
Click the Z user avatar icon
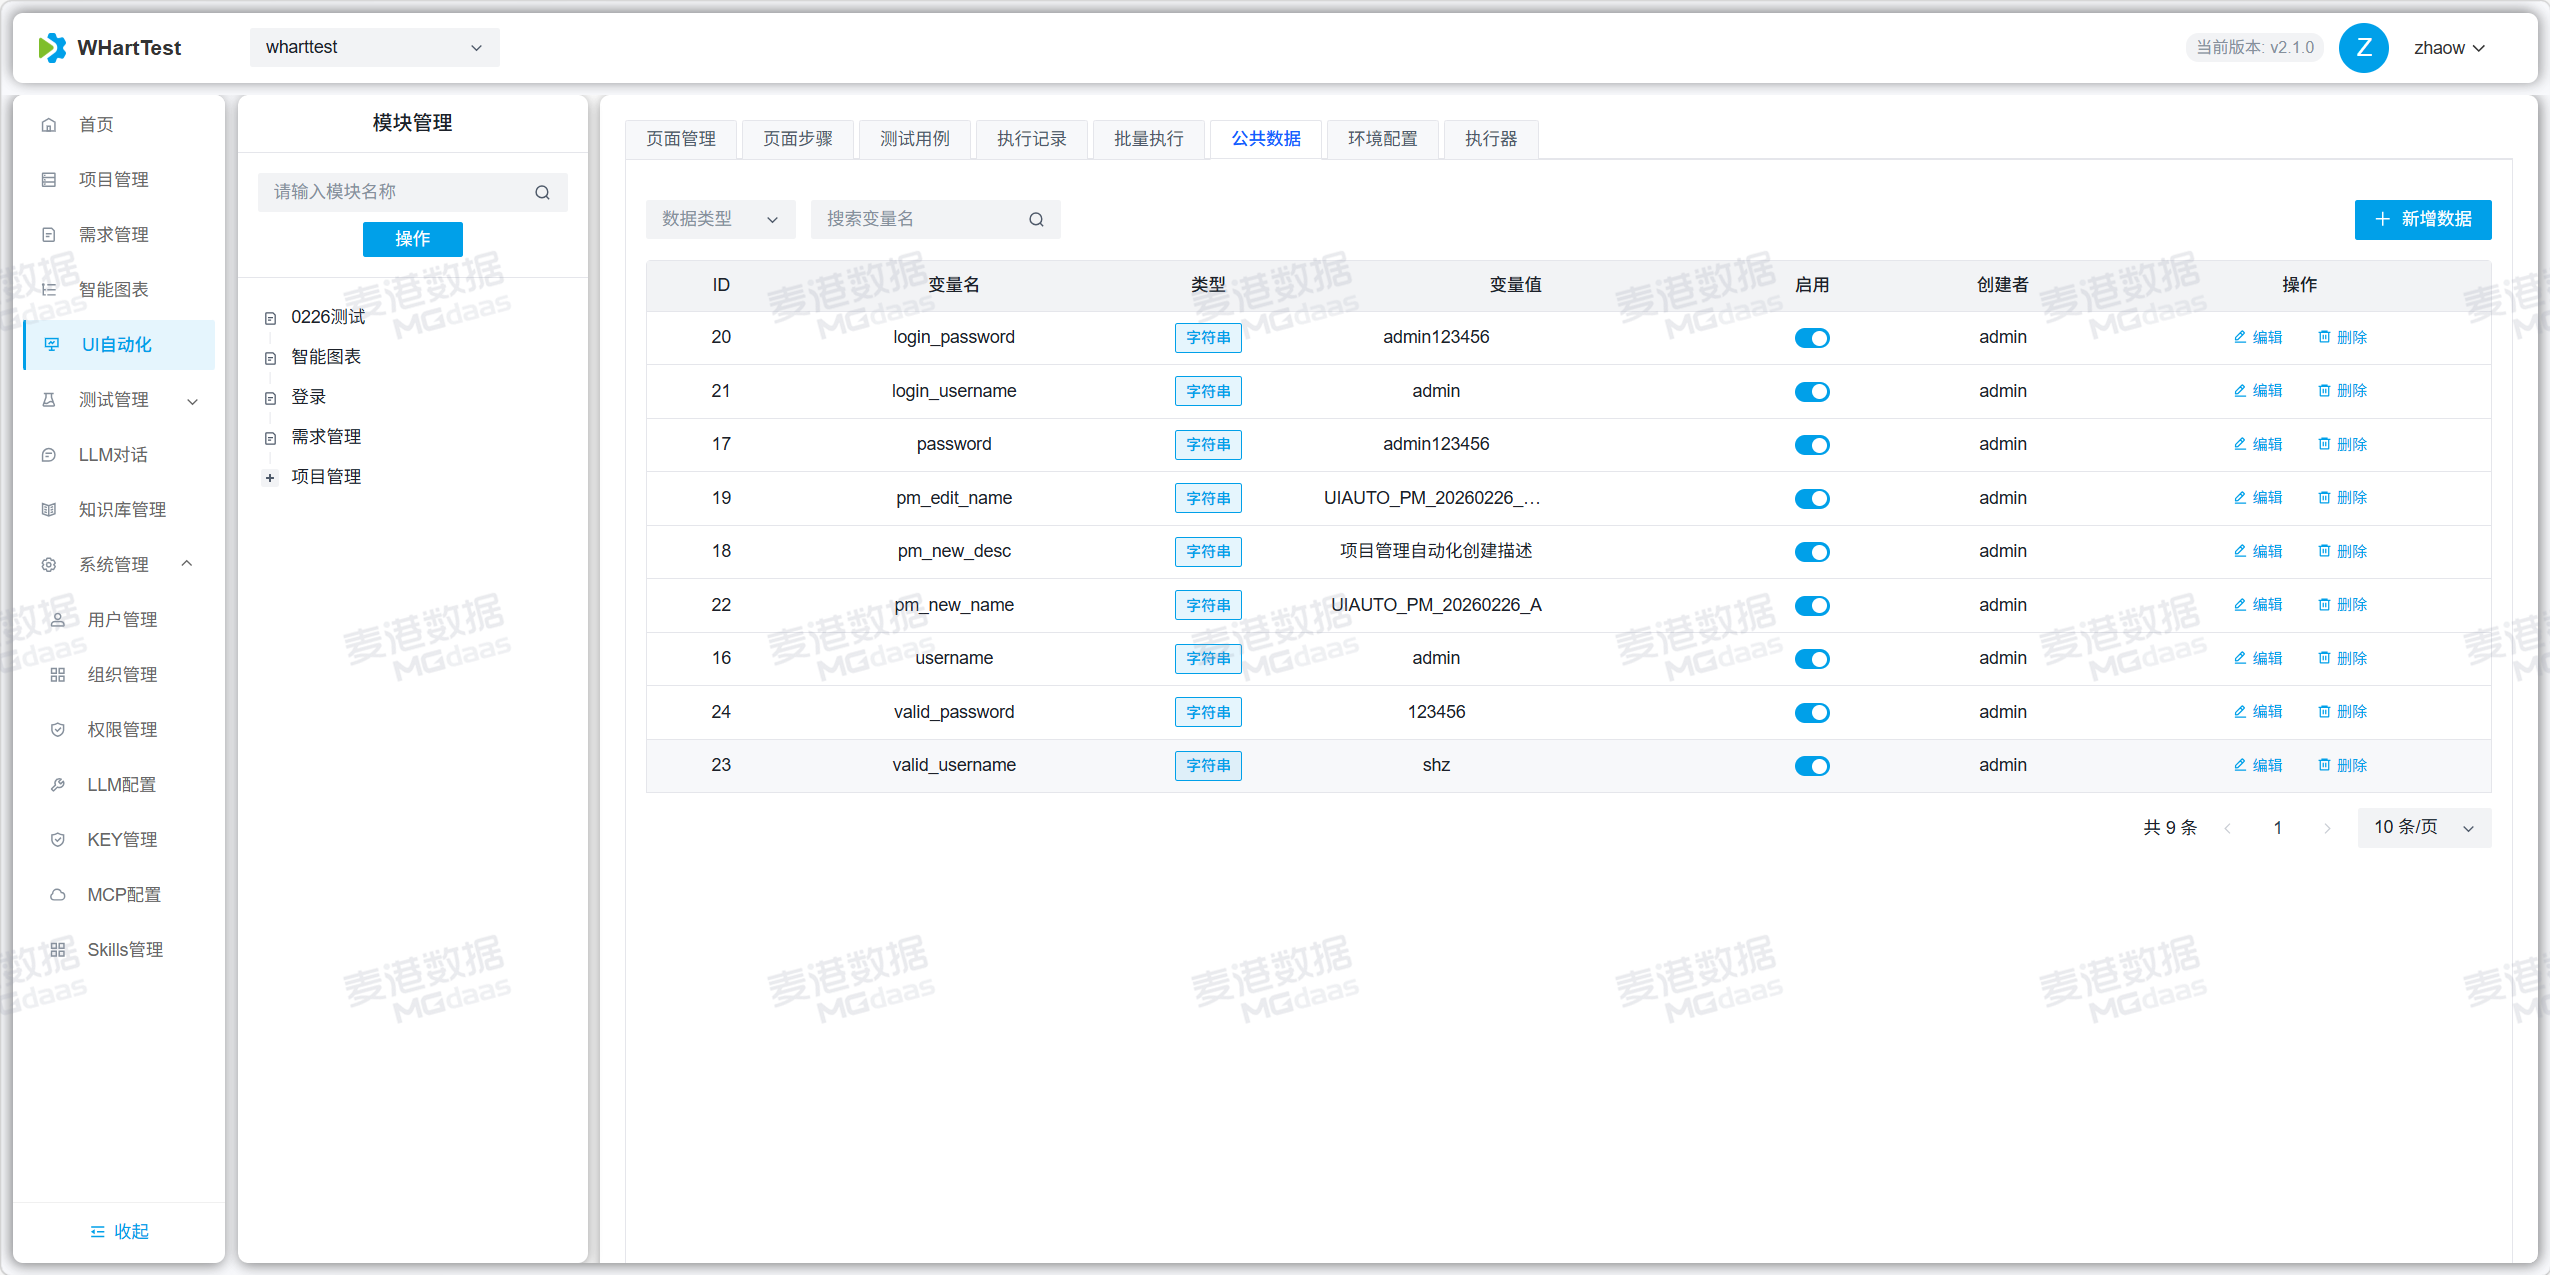click(x=2363, y=48)
